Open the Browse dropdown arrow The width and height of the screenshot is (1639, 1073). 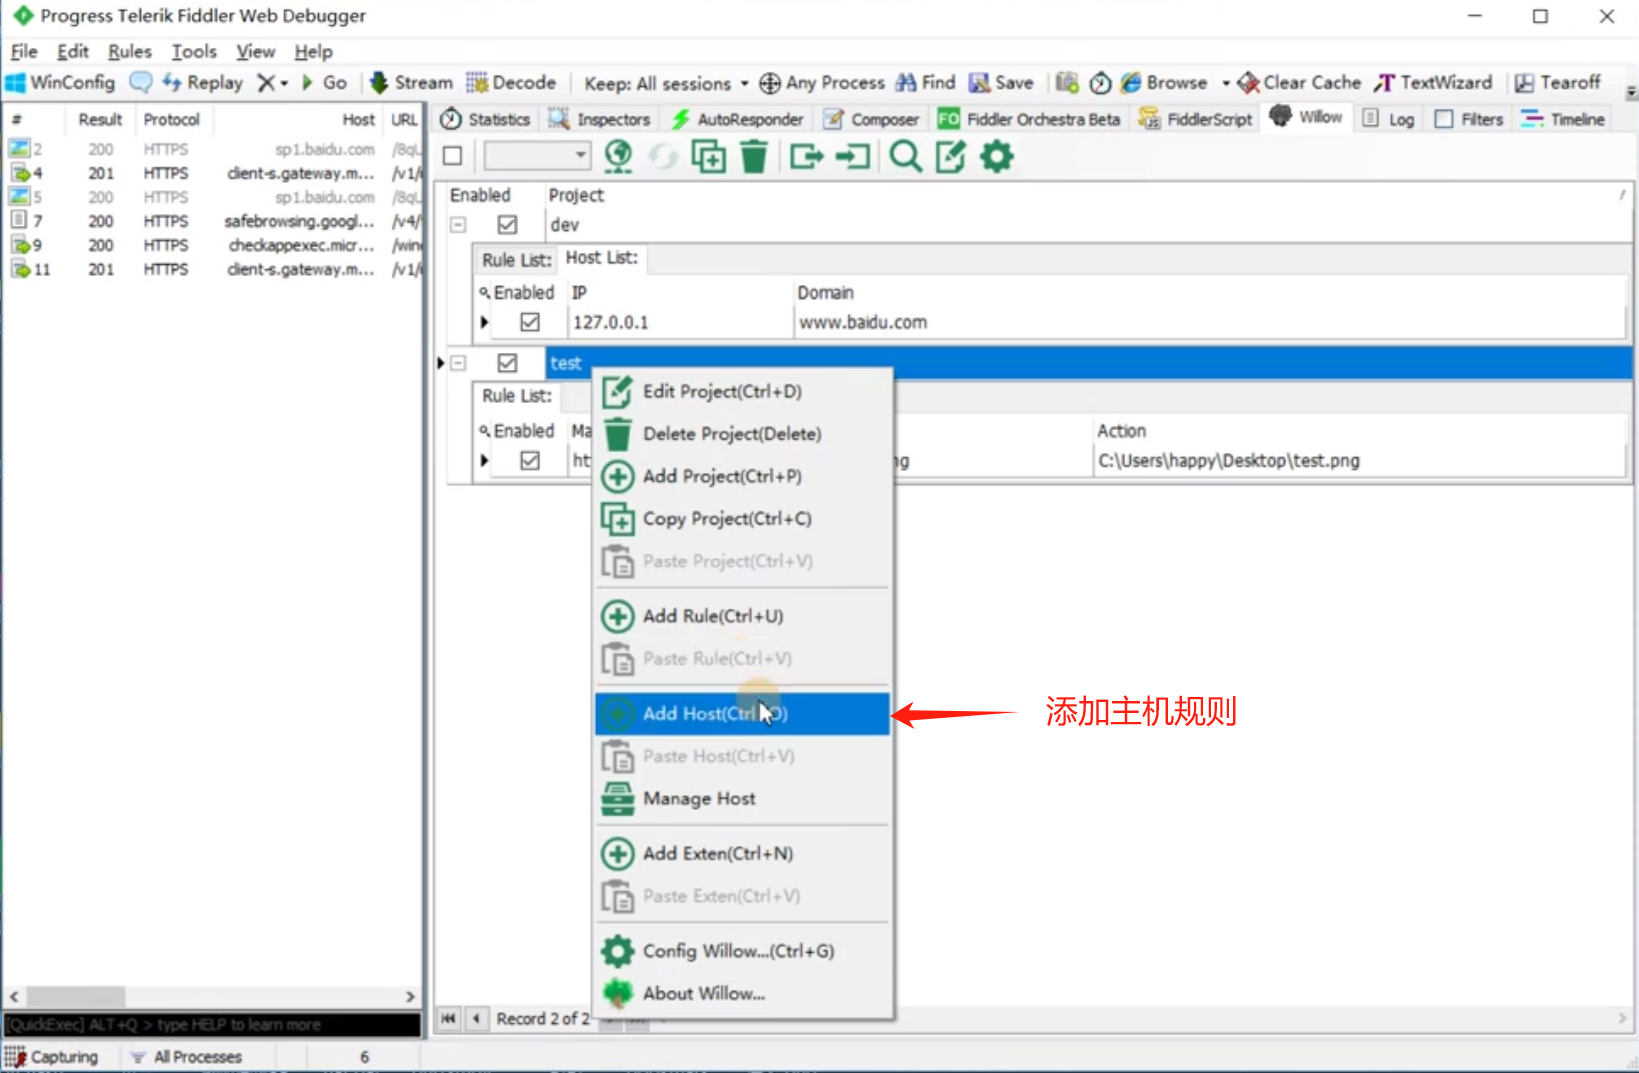(1225, 83)
